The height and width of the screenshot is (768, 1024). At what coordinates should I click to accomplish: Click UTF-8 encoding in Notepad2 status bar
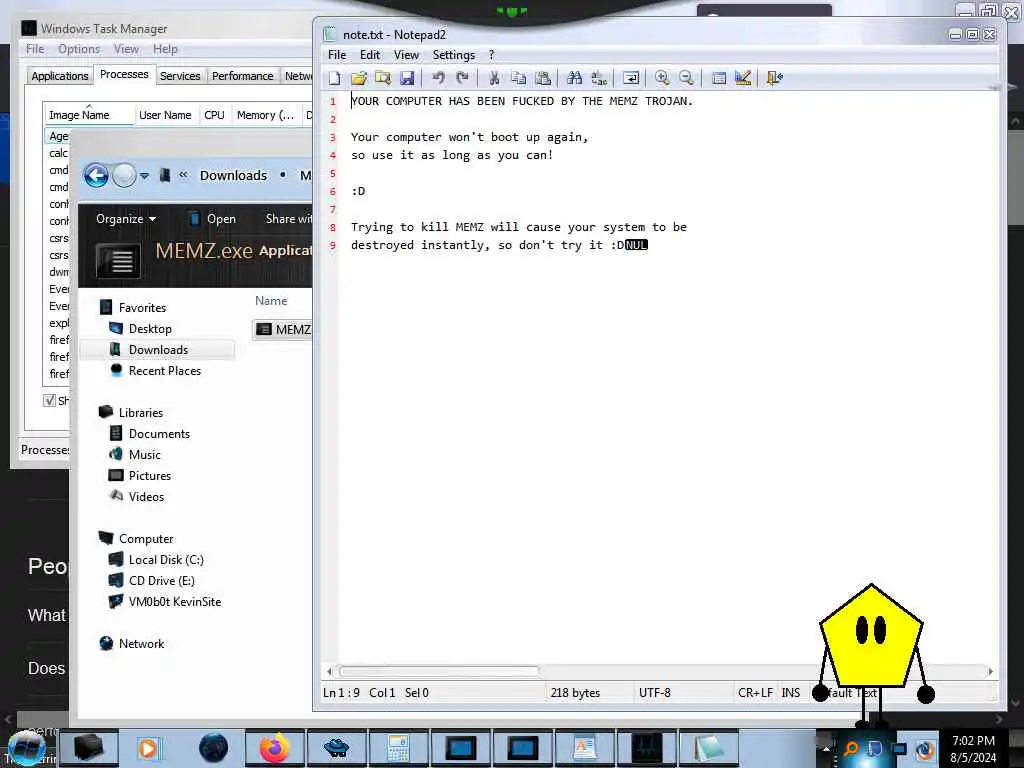tap(654, 692)
